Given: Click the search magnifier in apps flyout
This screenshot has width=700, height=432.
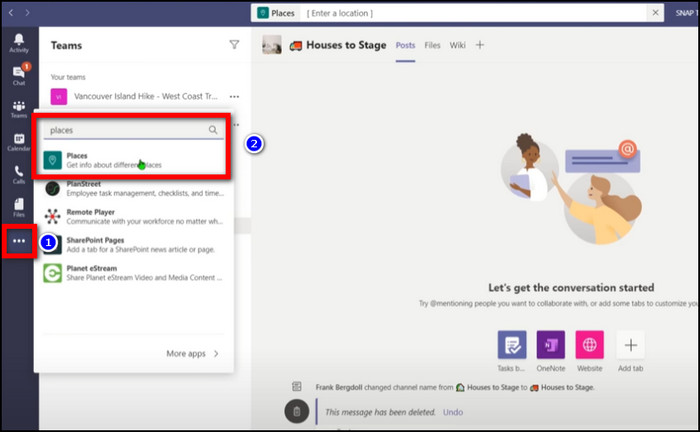Looking at the screenshot, I should [x=213, y=130].
